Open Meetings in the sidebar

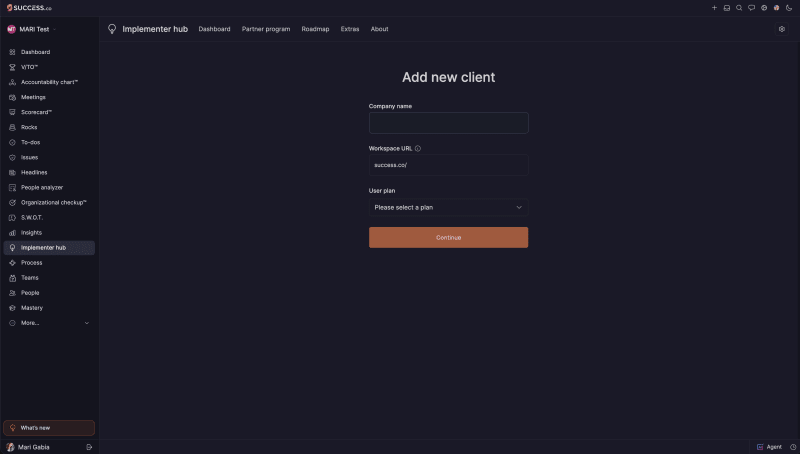coord(49,97)
